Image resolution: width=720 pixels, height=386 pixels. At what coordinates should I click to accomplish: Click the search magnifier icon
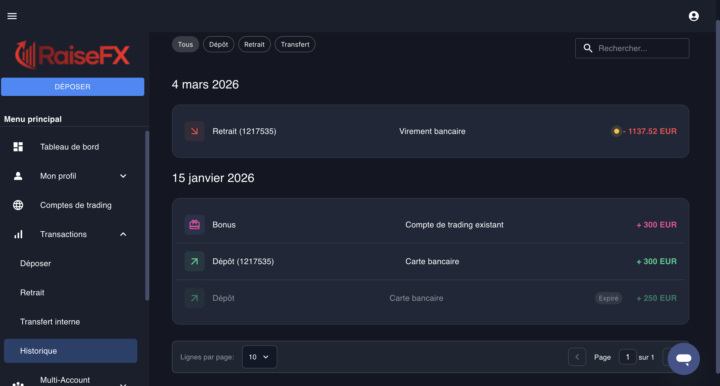[588, 48]
